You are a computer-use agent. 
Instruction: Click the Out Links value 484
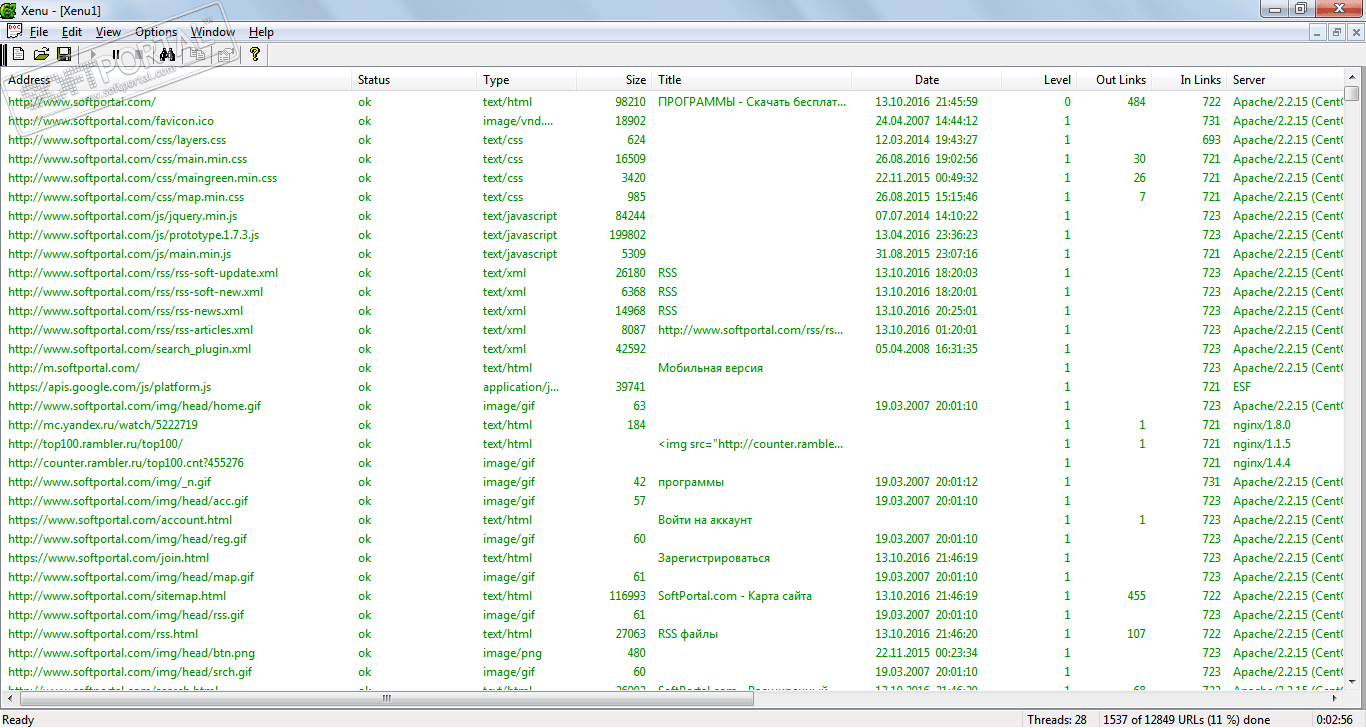click(1136, 102)
